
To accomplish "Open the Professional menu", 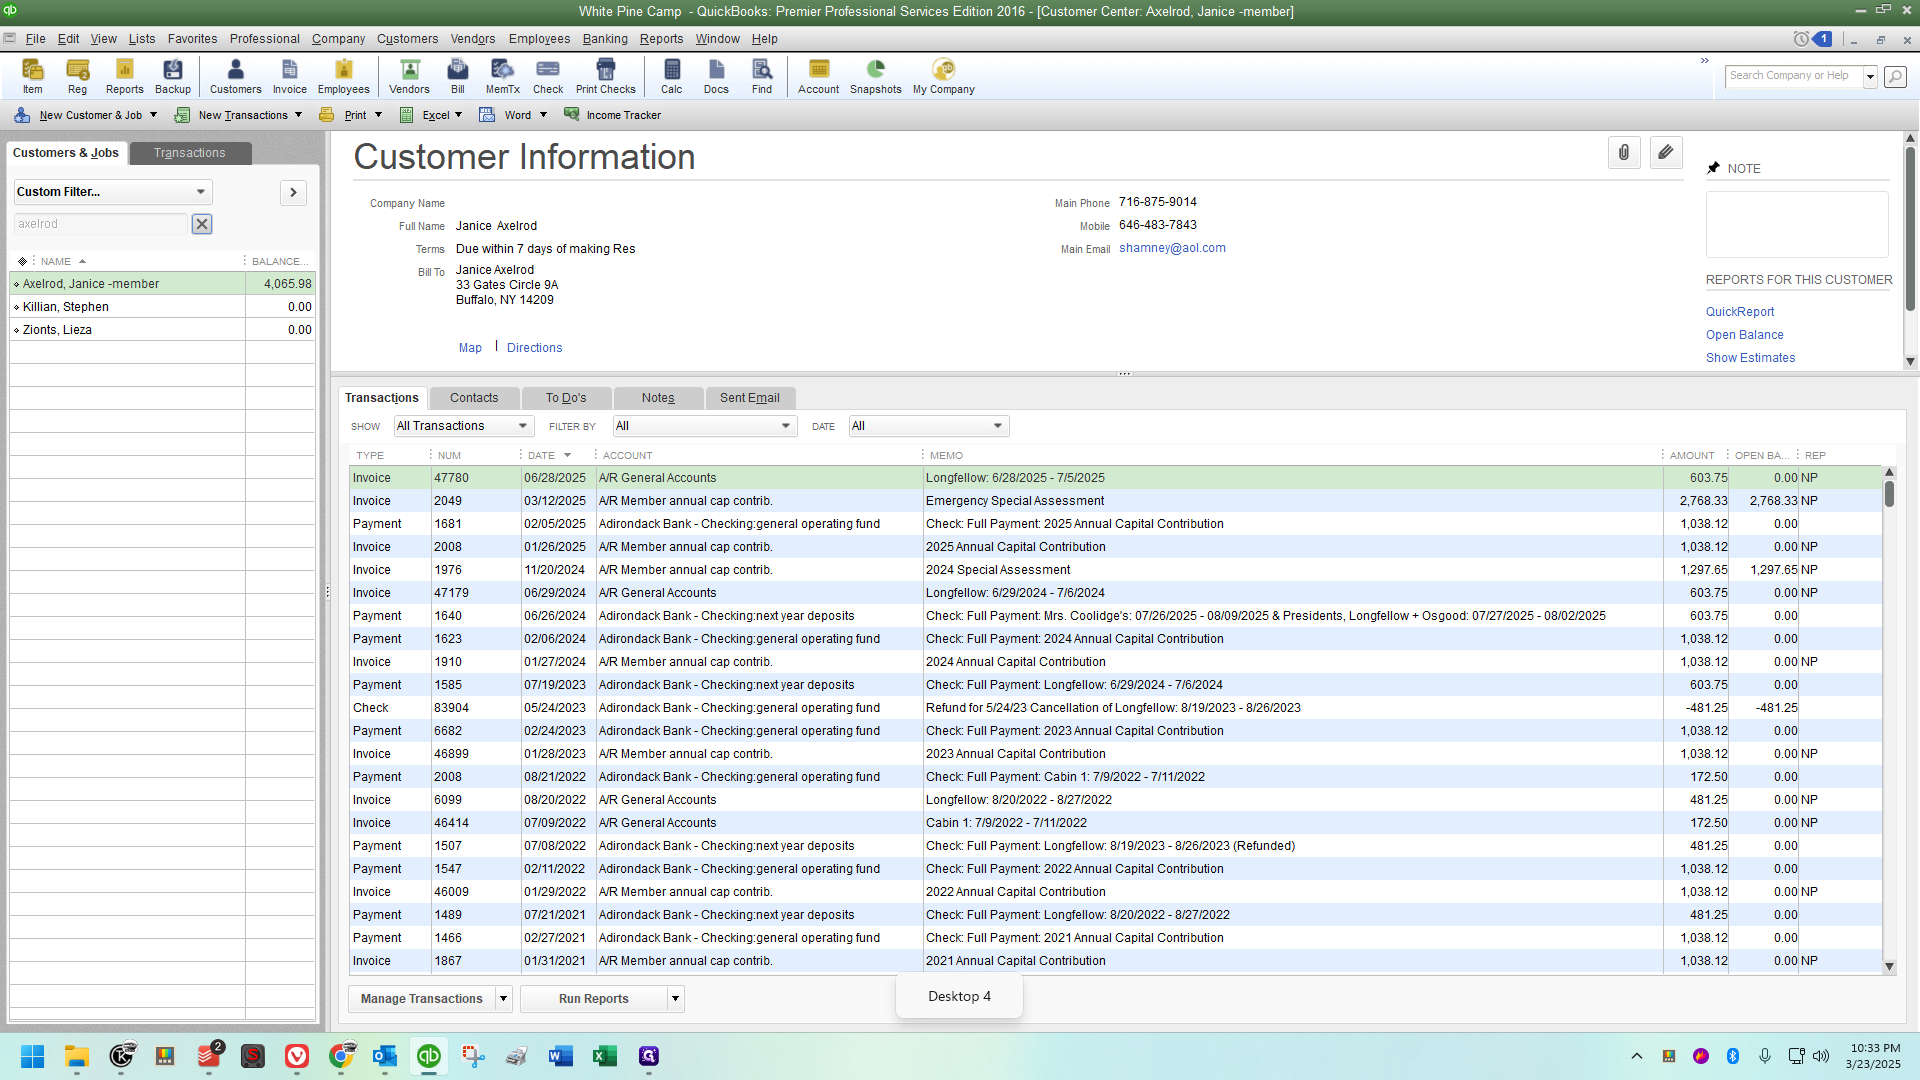I will pos(265,39).
